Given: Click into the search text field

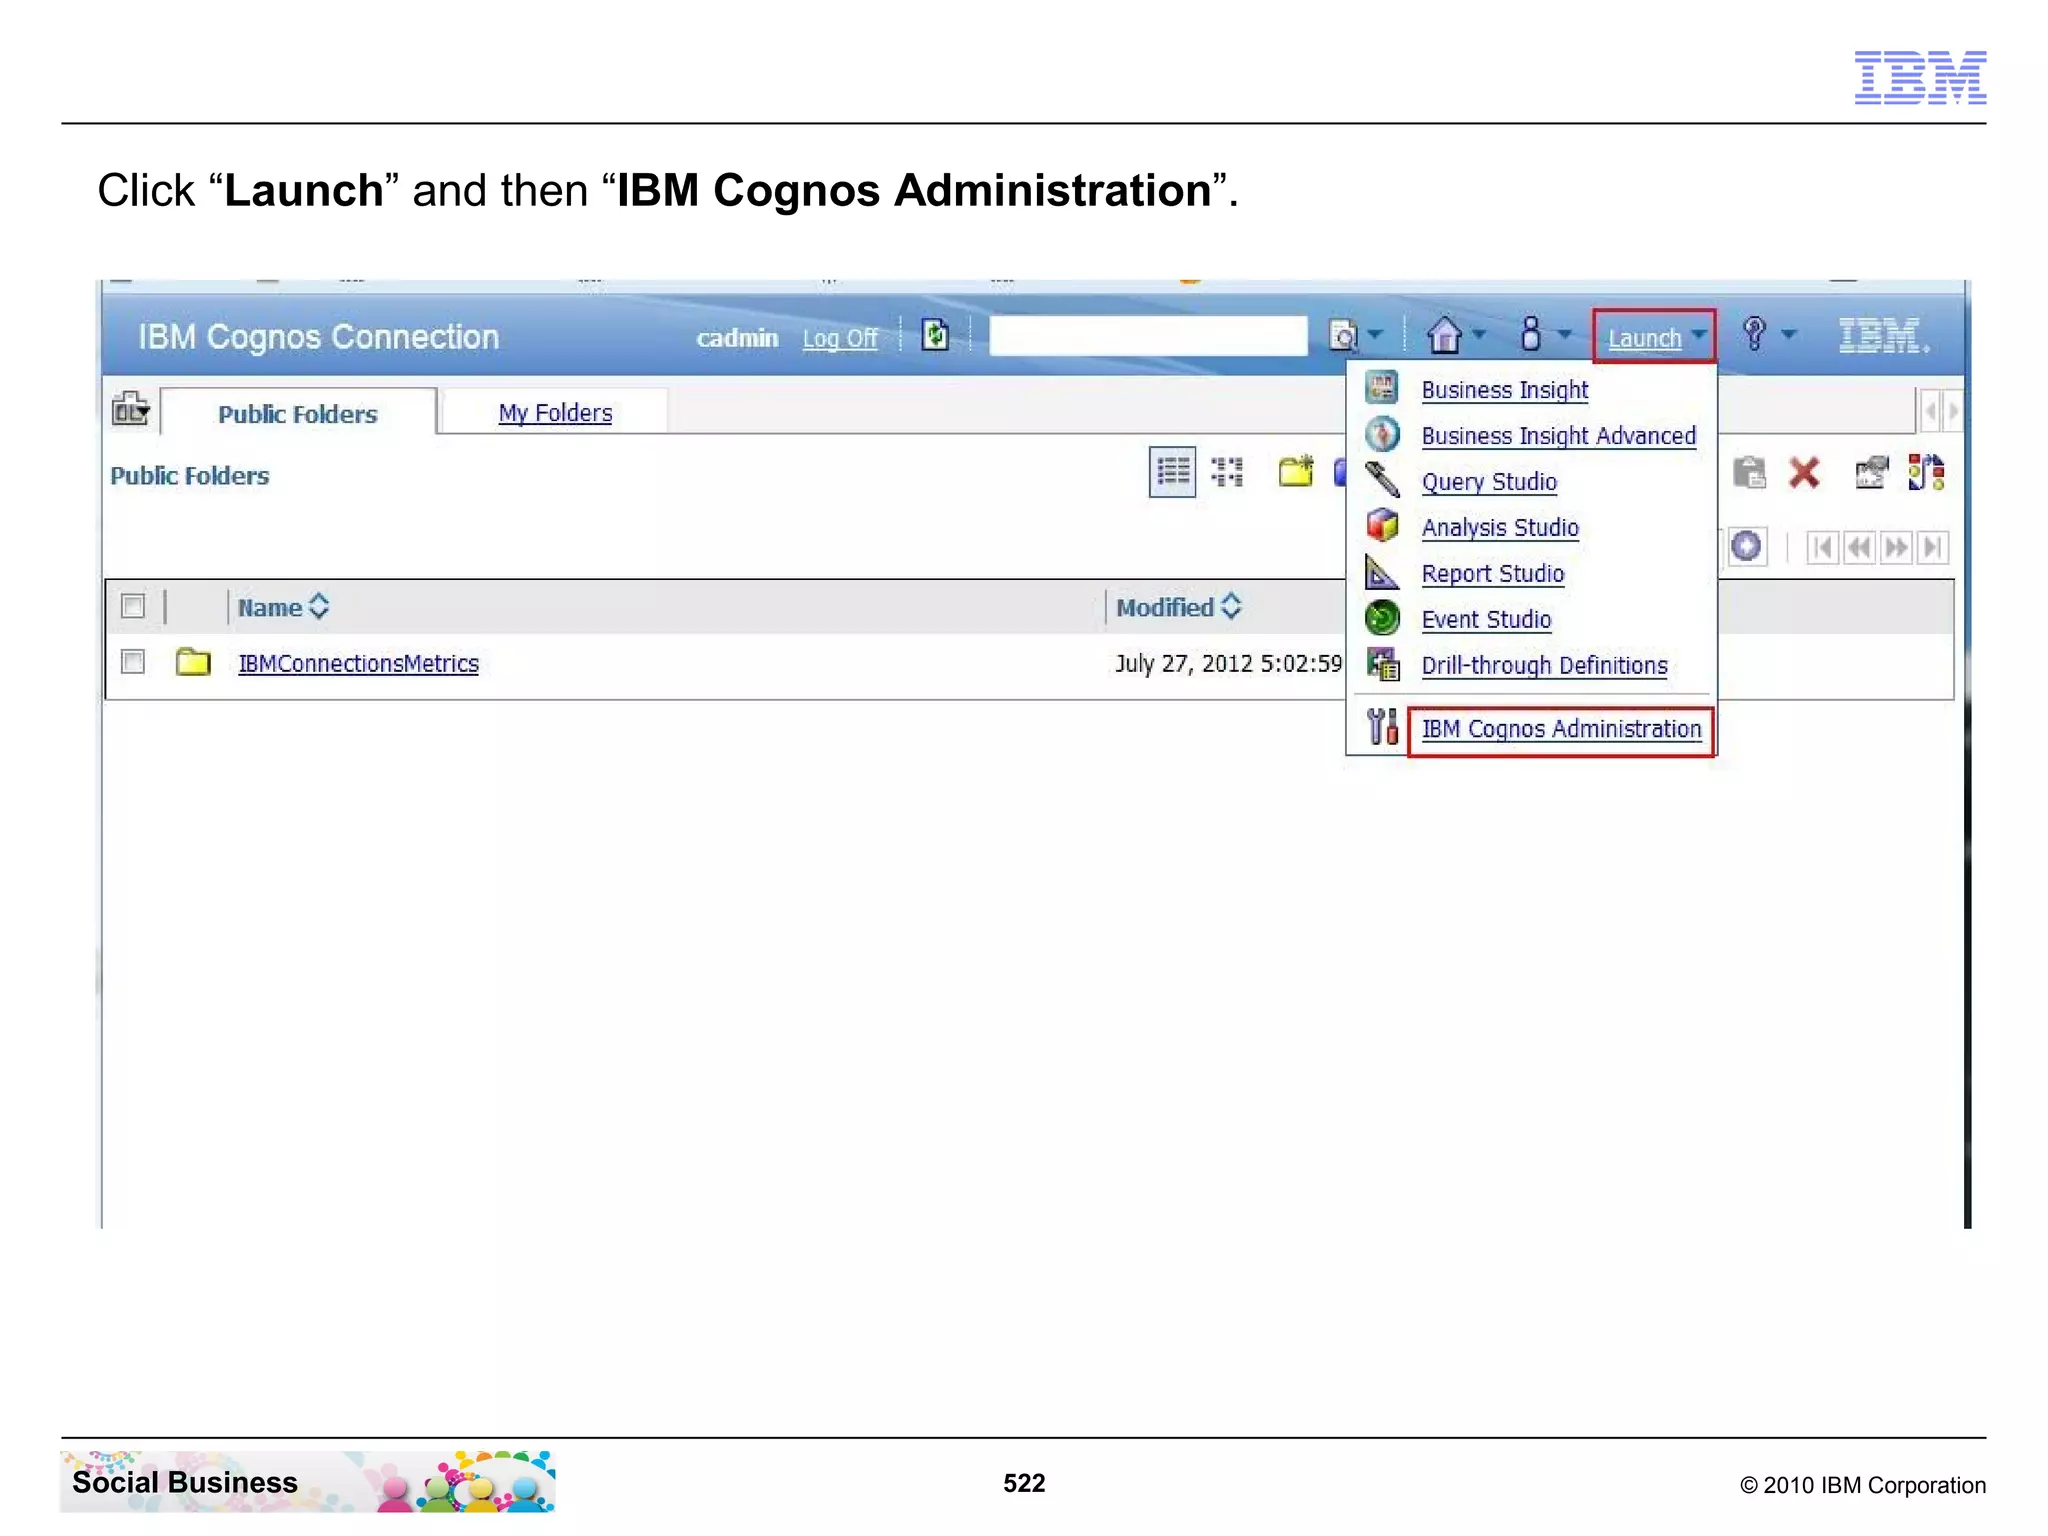Looking at the screenshot, I should coord(1148,335).
